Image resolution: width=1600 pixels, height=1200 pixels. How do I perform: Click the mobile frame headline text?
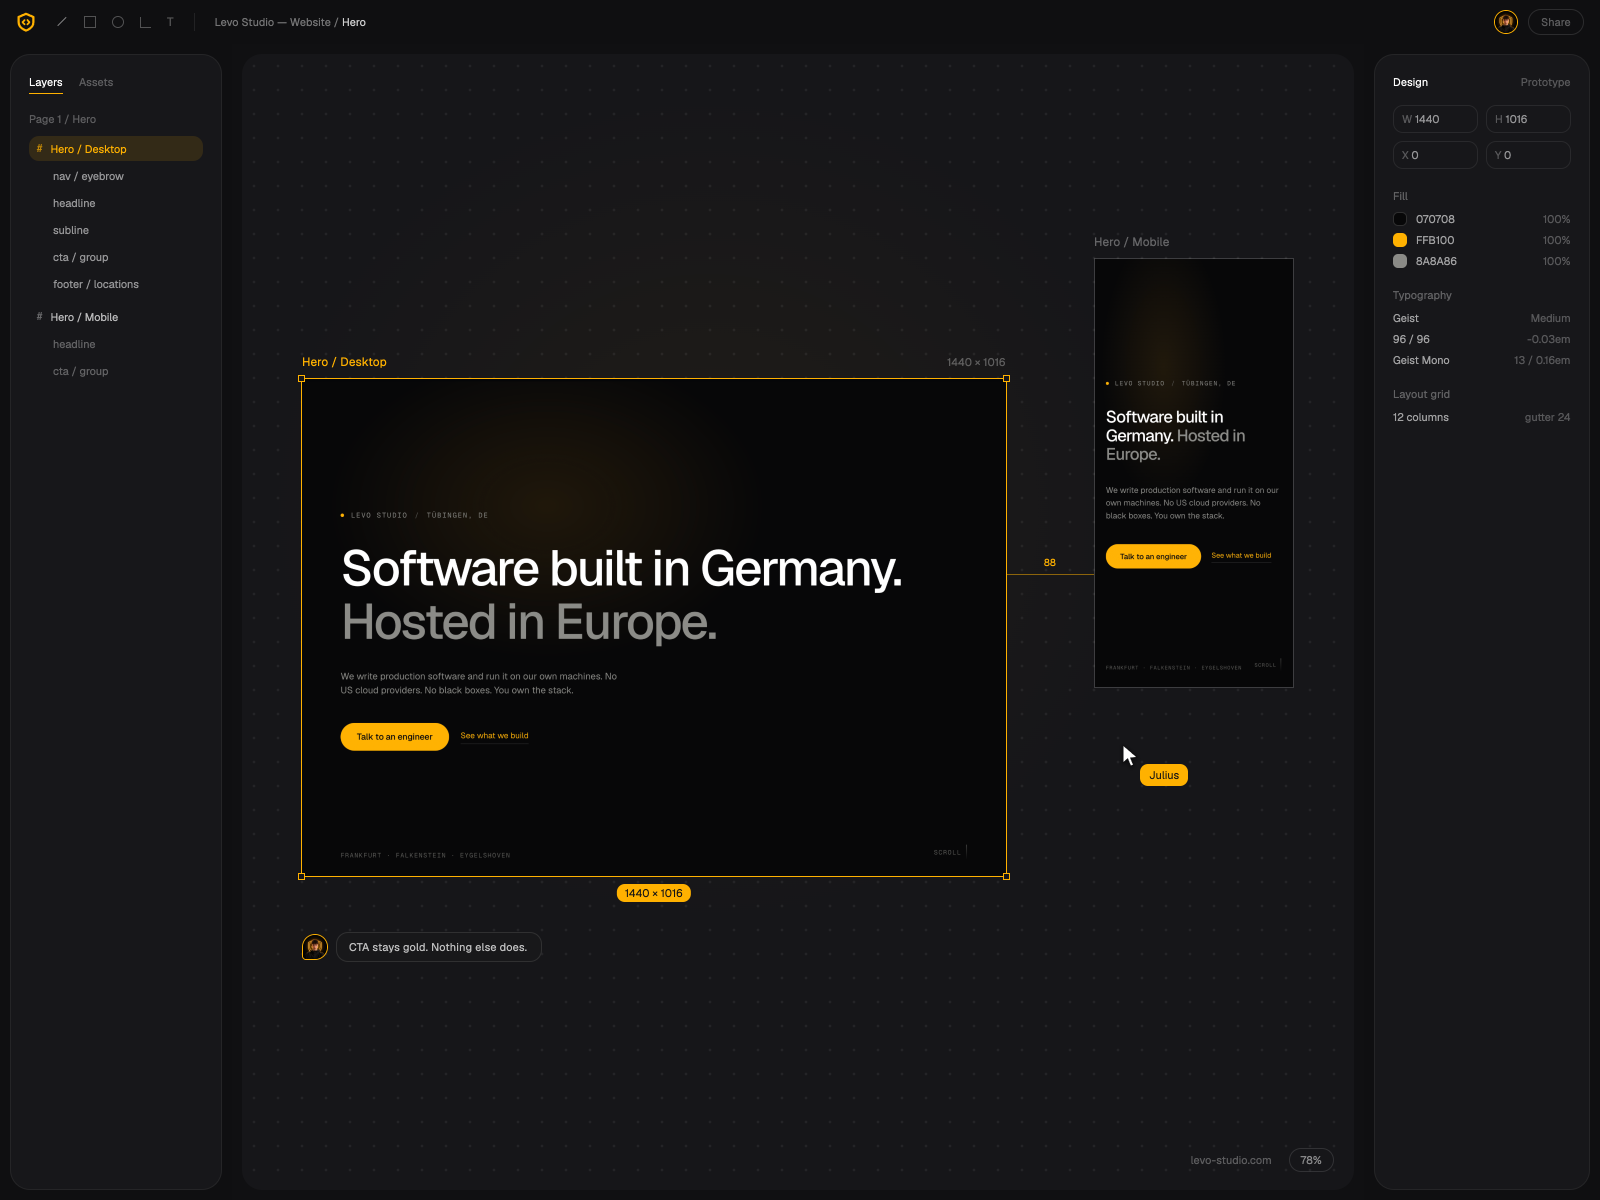(1176, 435)
